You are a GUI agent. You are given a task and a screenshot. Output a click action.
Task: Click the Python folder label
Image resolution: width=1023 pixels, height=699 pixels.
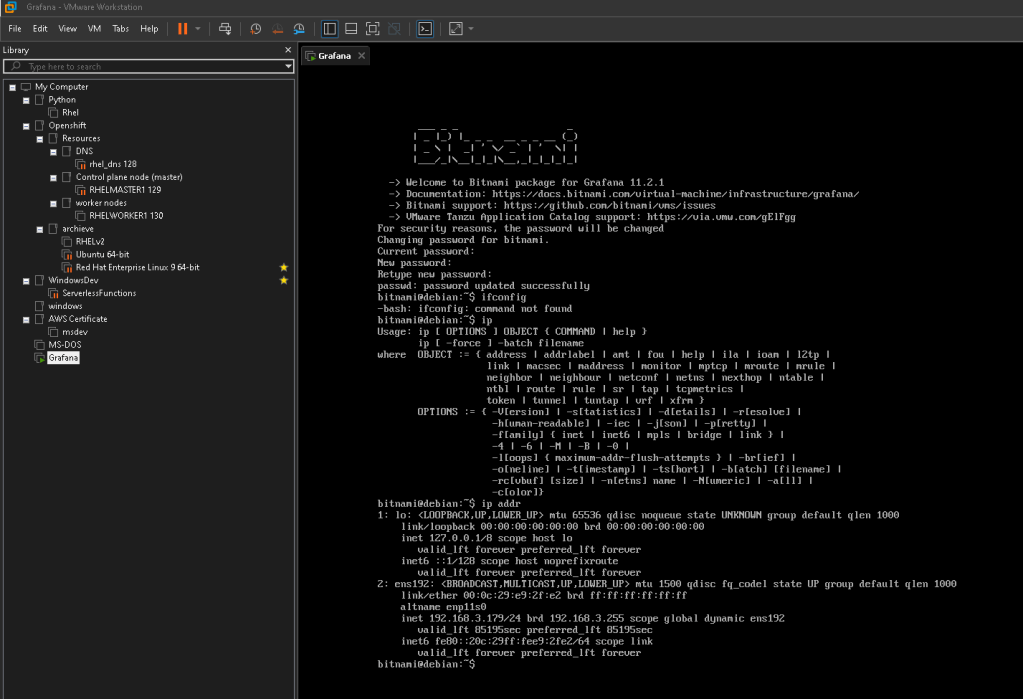click(x=61, y=100)
